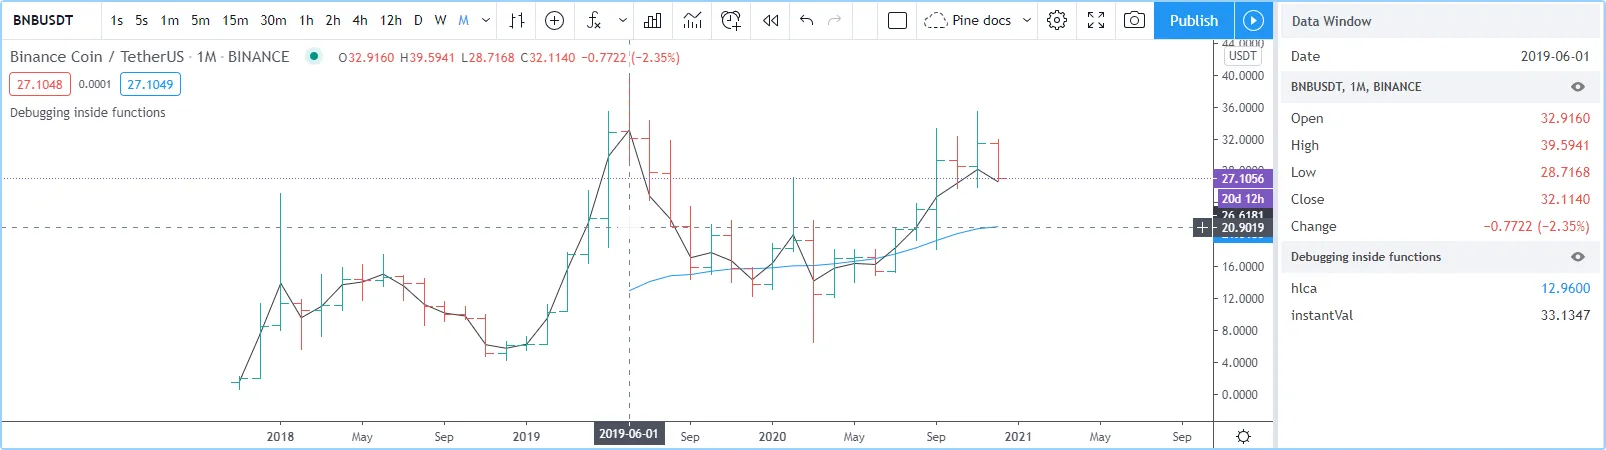Select the 5s timeframe
The image size is (1606, 450).
point(142,20)
